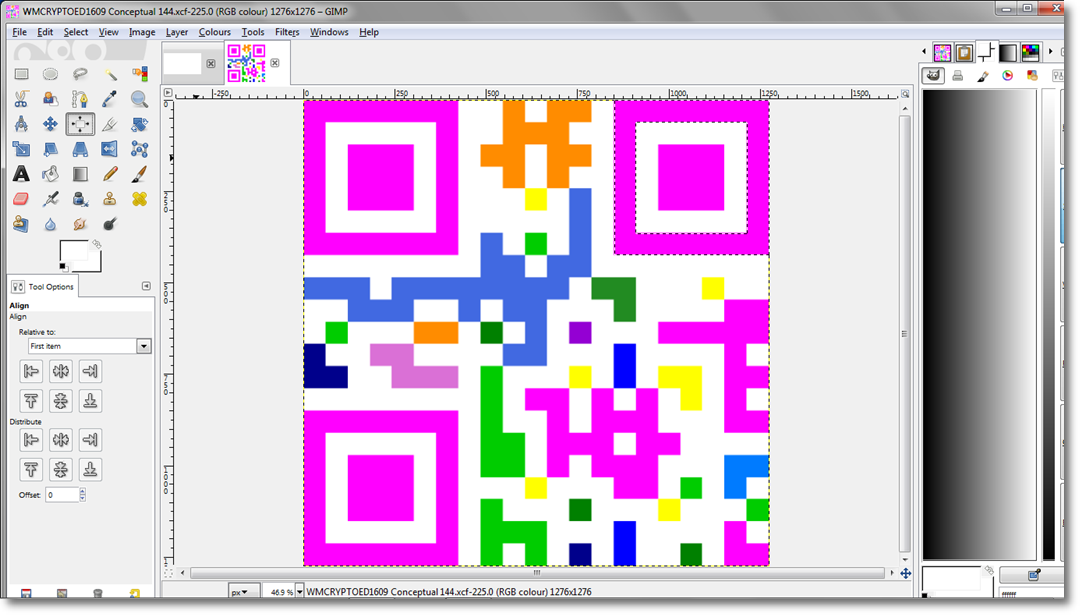
Task: Open the Layer menu
Action: pos(177,32)
